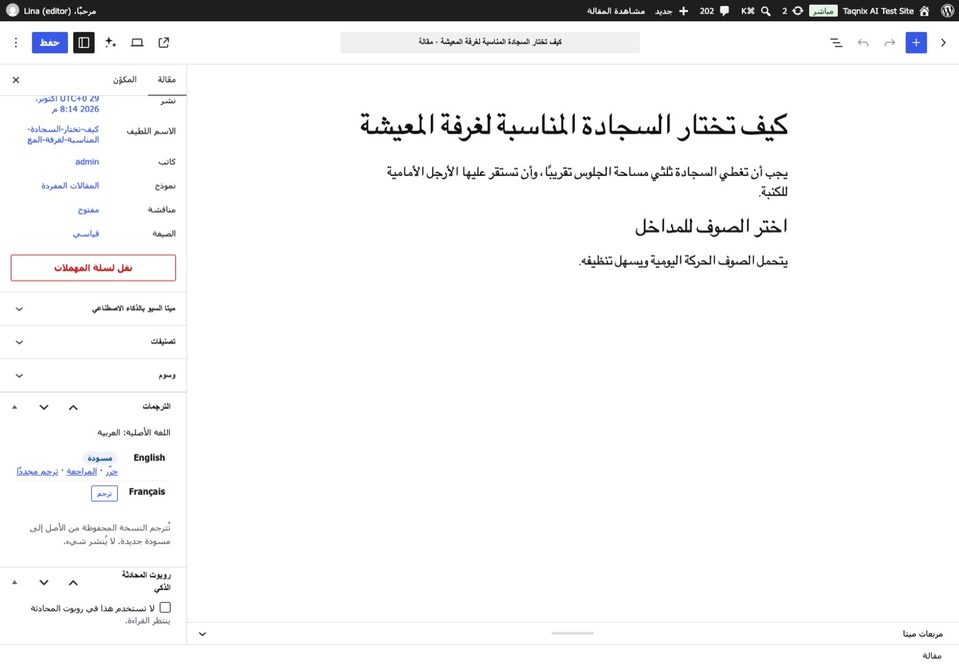Add new content via the جديد plus
959x666 pixels.
[x=683, y=10]
